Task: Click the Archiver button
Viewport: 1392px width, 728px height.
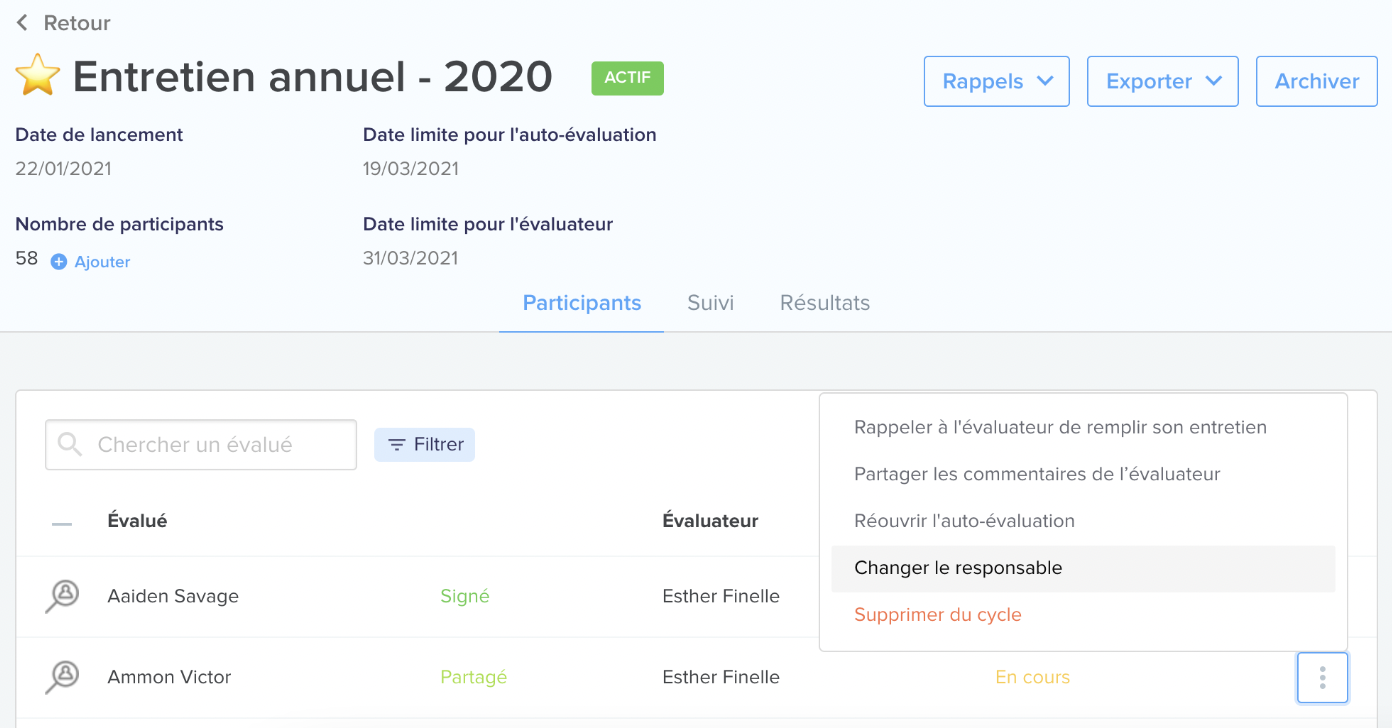Action: (x=1317, y=81)
